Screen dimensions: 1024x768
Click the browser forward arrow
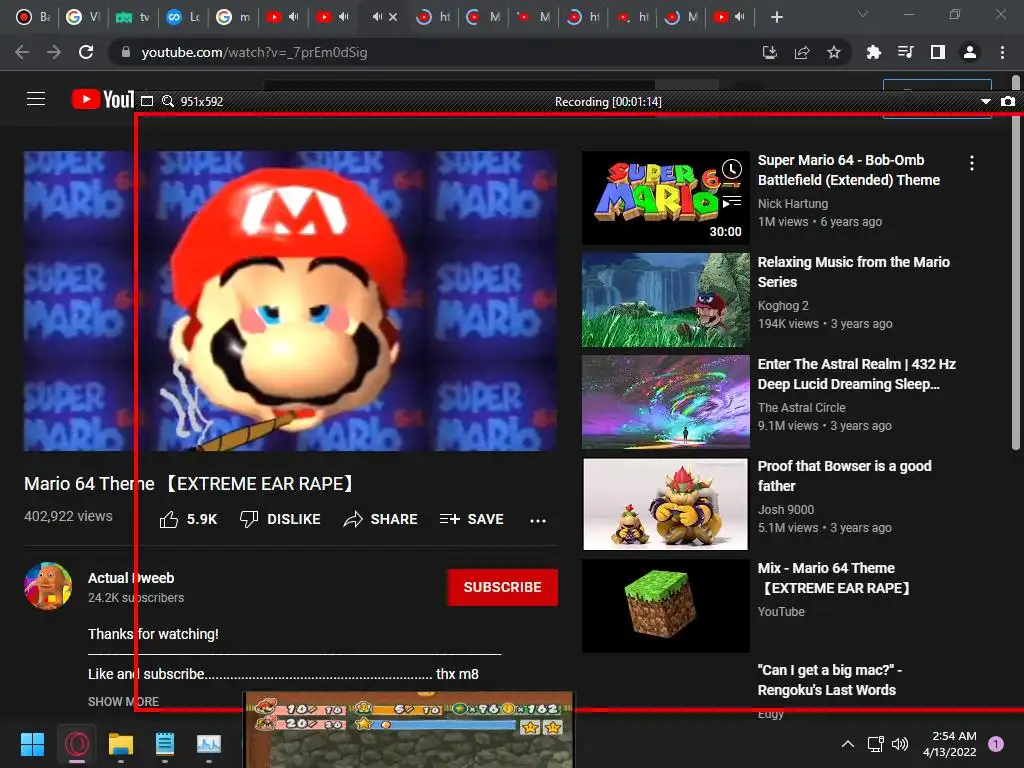(54, 52)
